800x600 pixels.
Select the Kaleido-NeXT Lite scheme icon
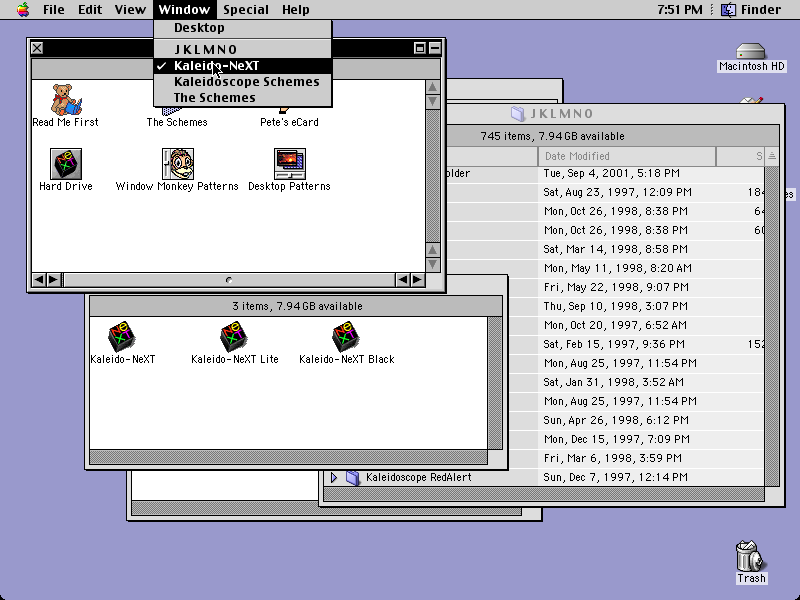point(234,336)
